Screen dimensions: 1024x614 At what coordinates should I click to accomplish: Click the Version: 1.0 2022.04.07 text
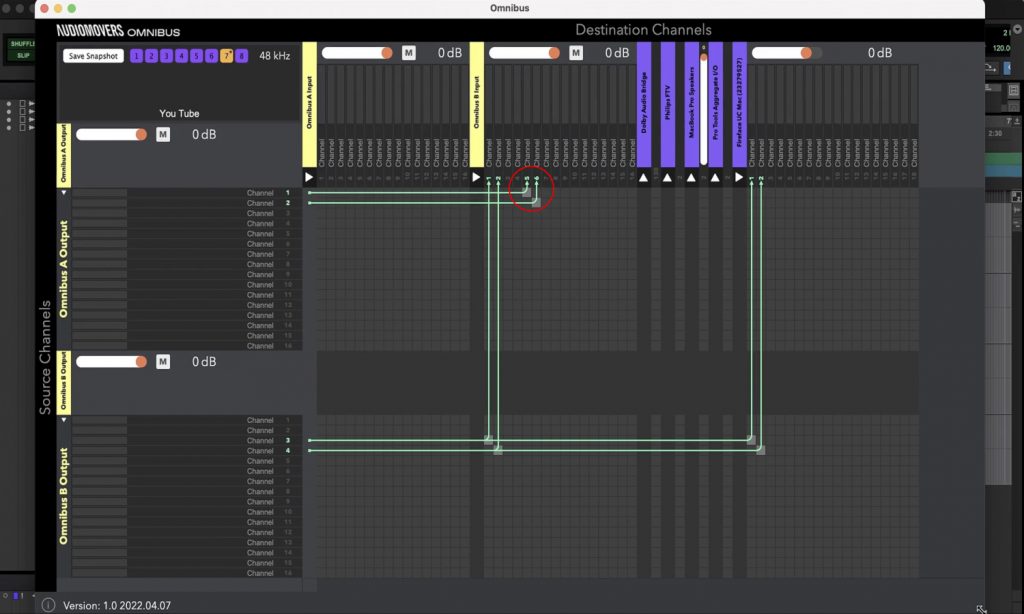coord(117,606)
